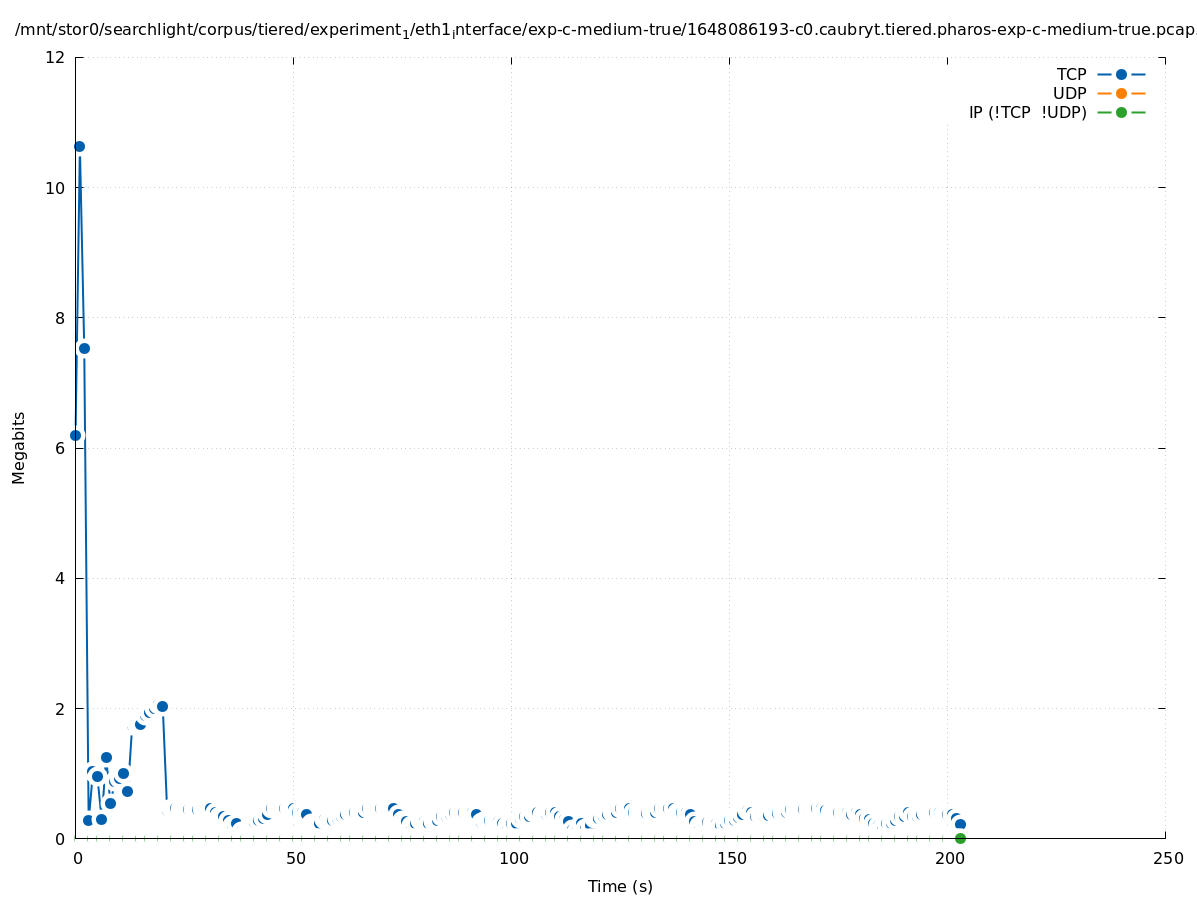Click the last blue TCP data point
Image resolution: width=1197 pixels, height=900 pixels.
[x=960, y=824]
